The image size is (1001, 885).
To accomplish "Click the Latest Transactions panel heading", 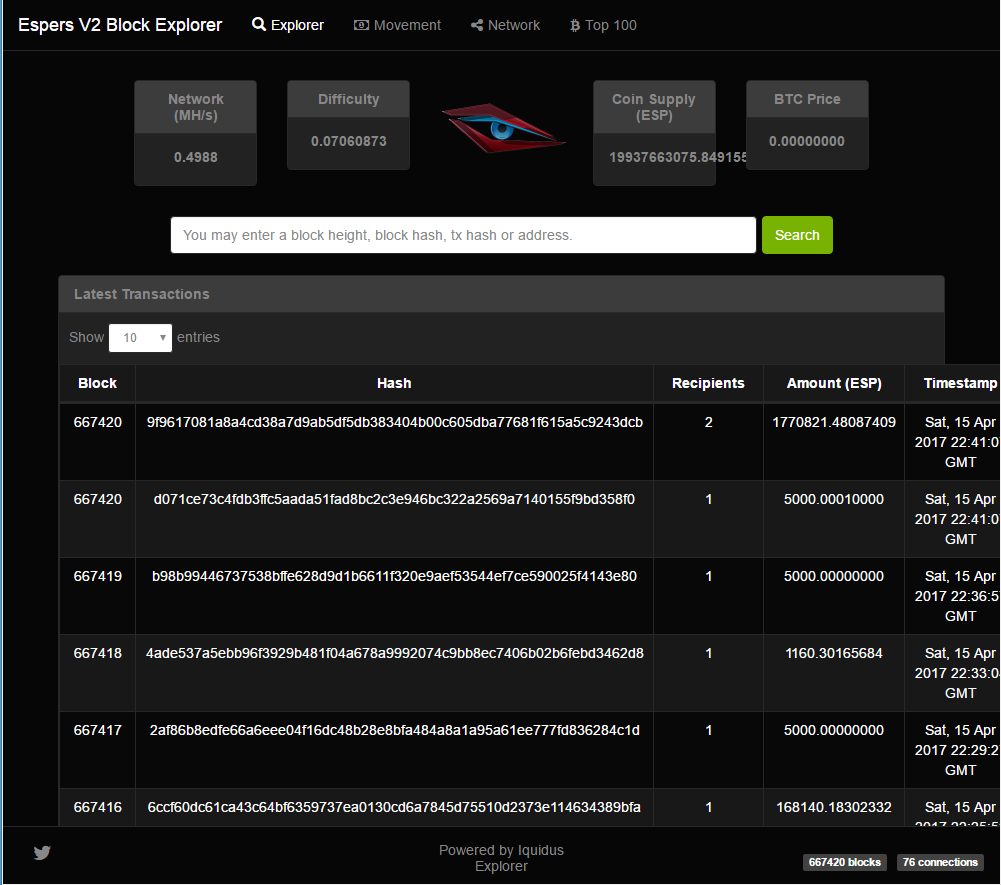I will click(x=142, y=294).
